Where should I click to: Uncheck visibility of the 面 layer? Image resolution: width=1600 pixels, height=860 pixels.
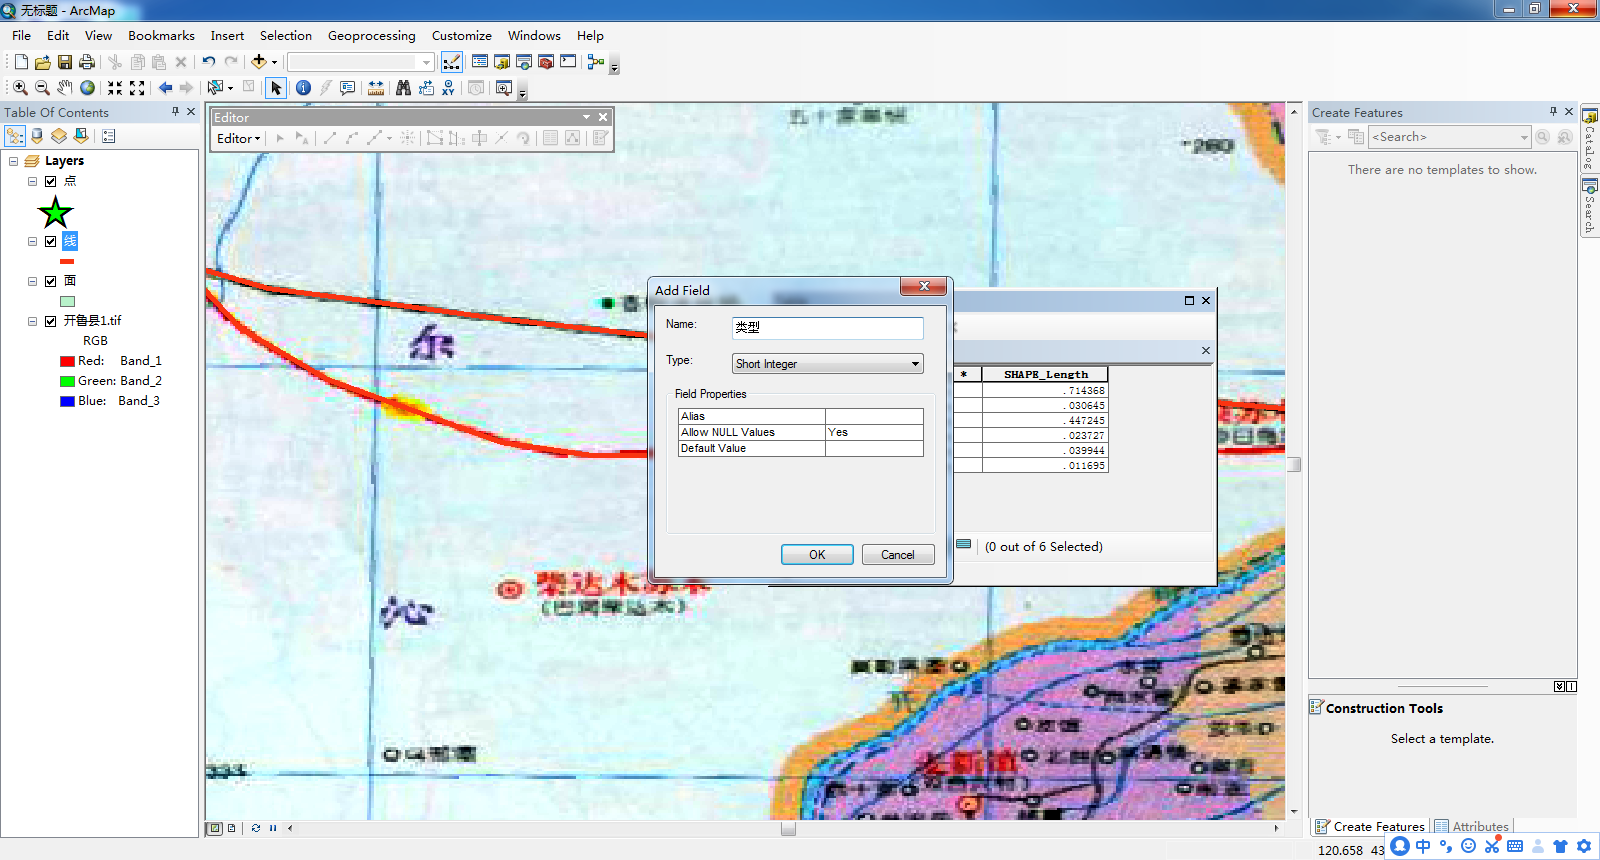[50, 281]
